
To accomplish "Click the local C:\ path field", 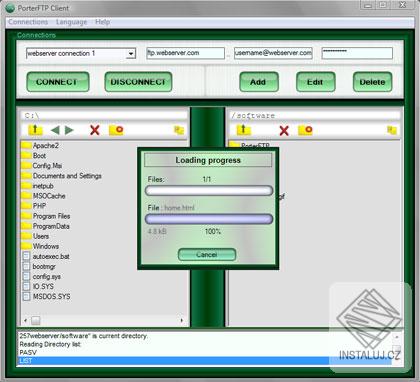I will click(104, 116).
